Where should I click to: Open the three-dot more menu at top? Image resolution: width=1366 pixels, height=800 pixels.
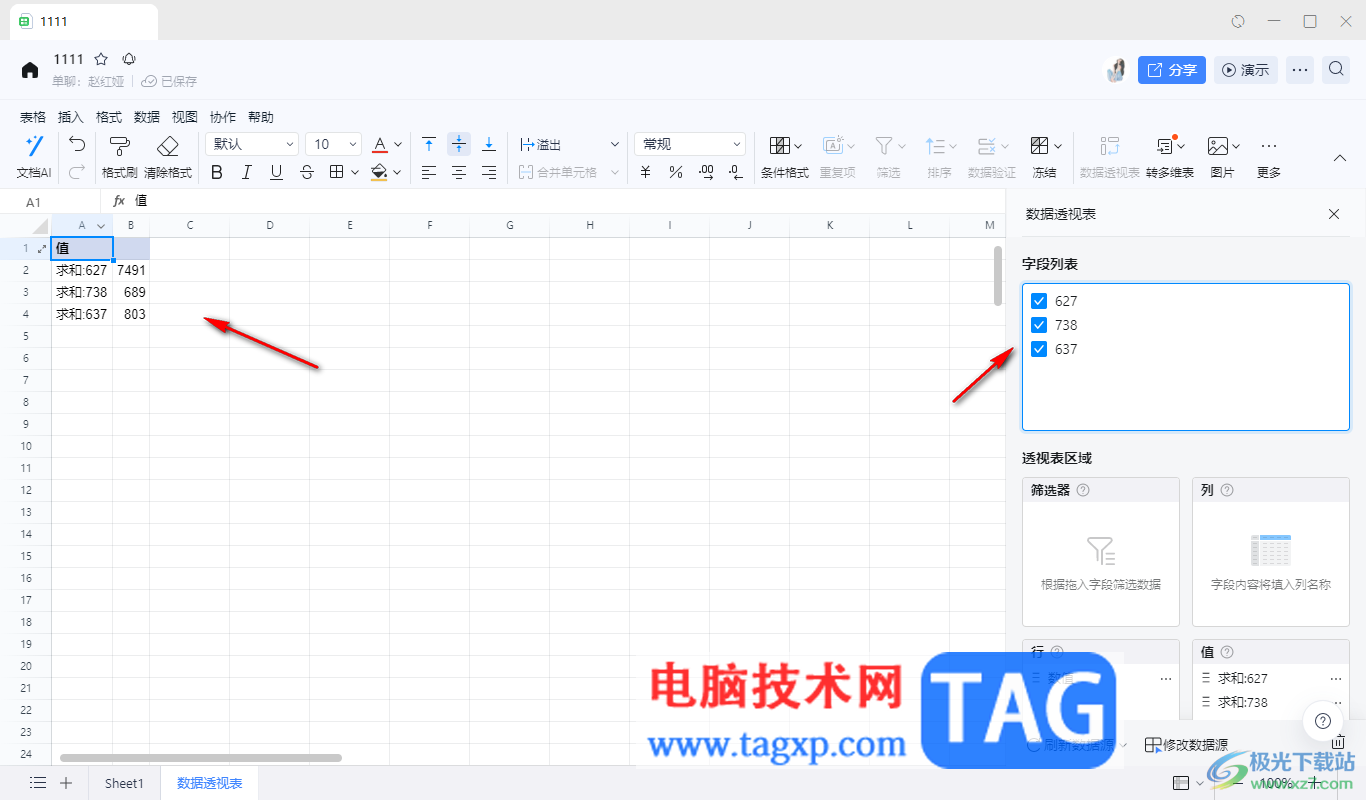pos(1300,70)
